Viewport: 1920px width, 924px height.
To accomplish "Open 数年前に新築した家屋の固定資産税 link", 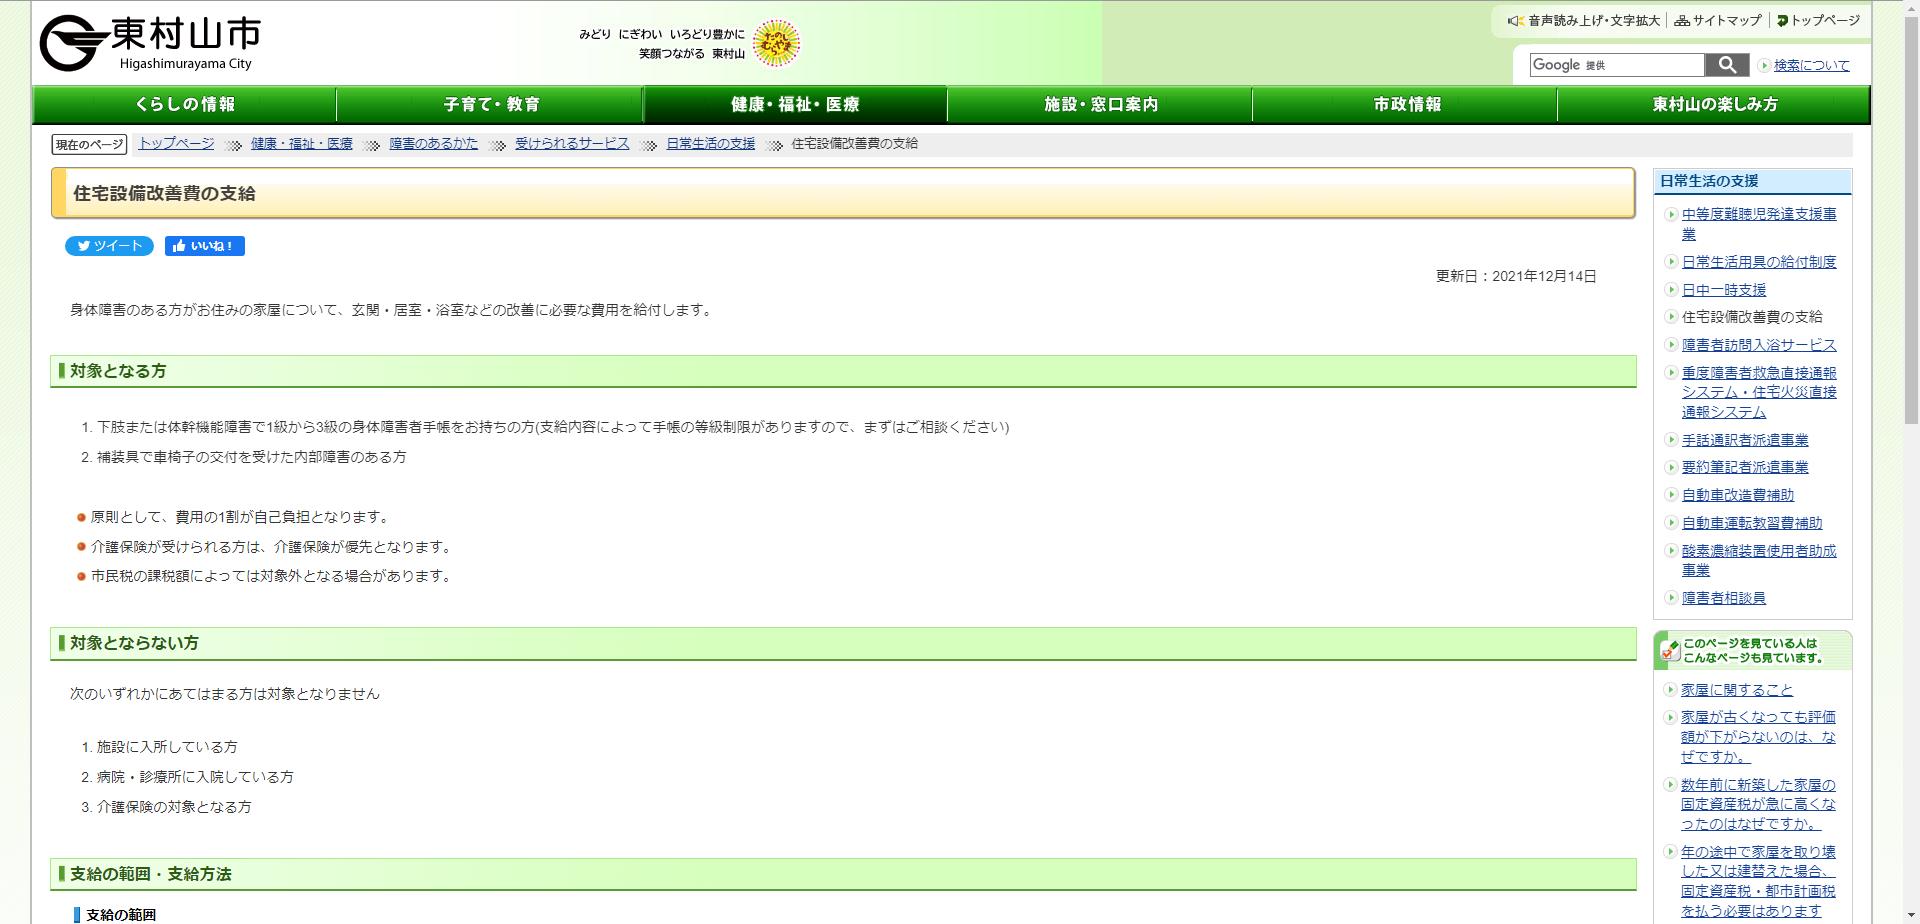I will (1757, 804).
